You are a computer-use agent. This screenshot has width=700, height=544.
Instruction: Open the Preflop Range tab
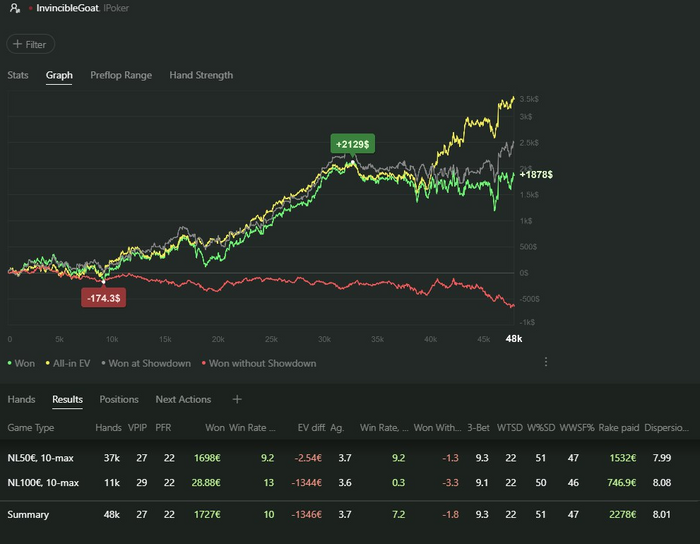click(x=121, y=75)
